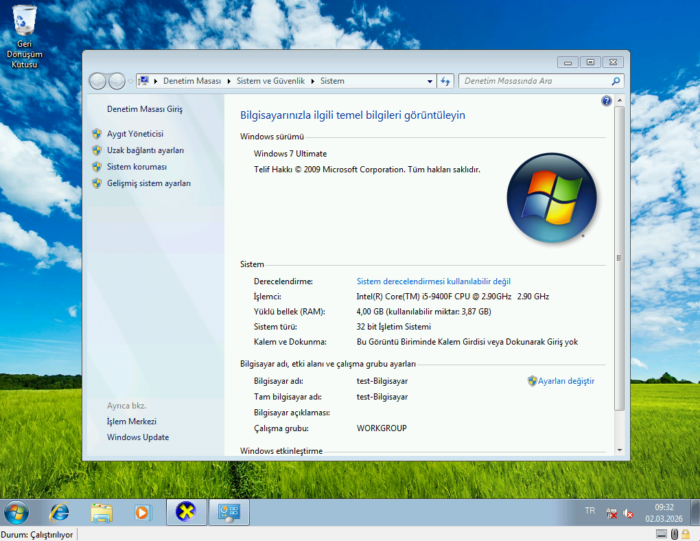Click the scrollbar up arrow
This screenshot has height=541, width=700.
620,100
